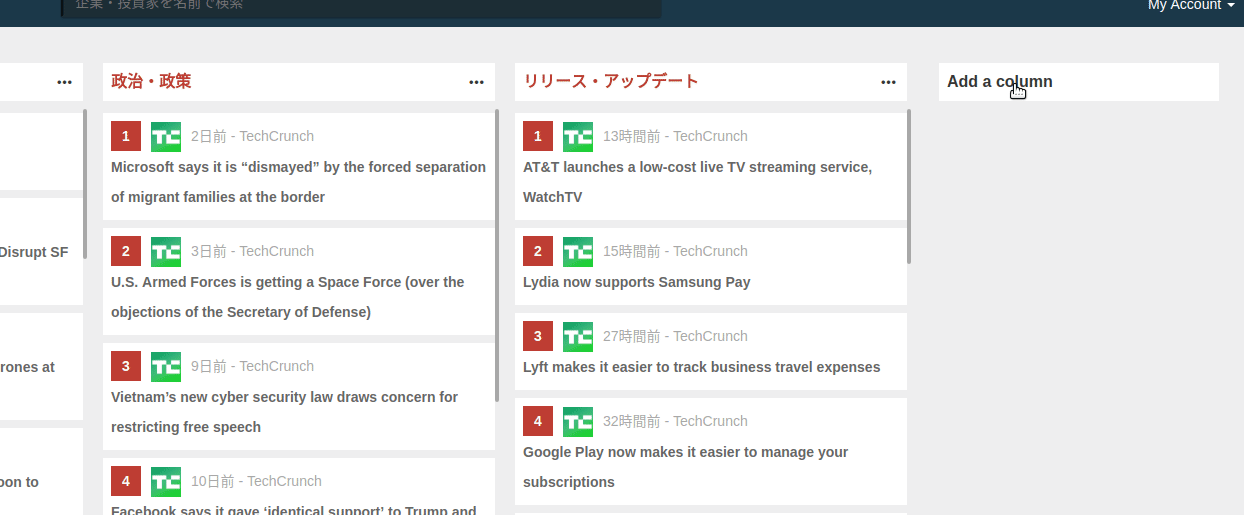Open Lyft business travel expenses headline
This screenshot has height=515, width=1244.
coord(702,367)
